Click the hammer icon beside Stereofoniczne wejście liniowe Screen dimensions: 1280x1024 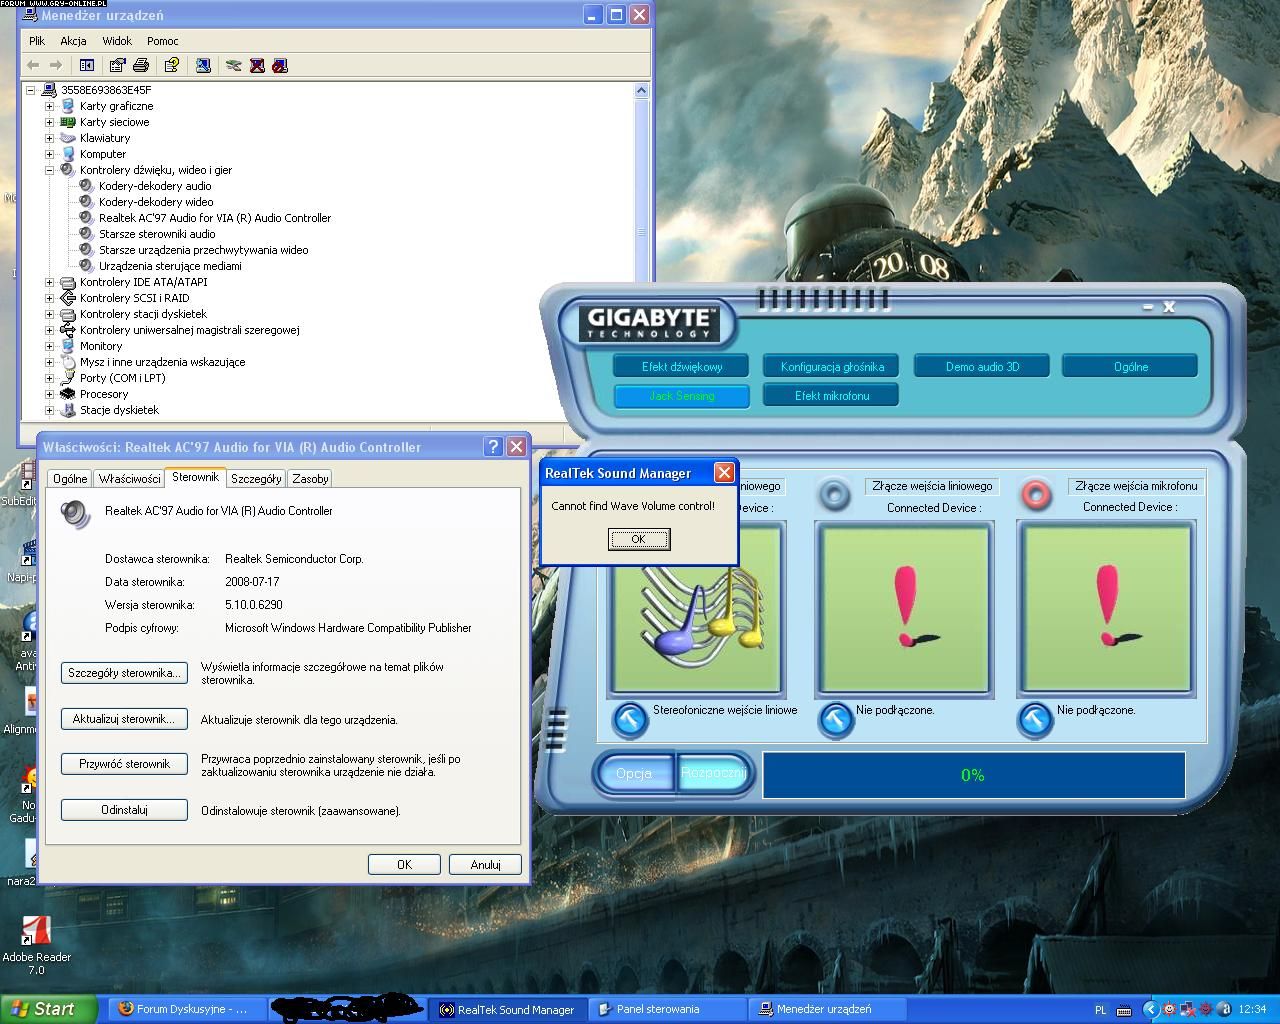point(630,719)
